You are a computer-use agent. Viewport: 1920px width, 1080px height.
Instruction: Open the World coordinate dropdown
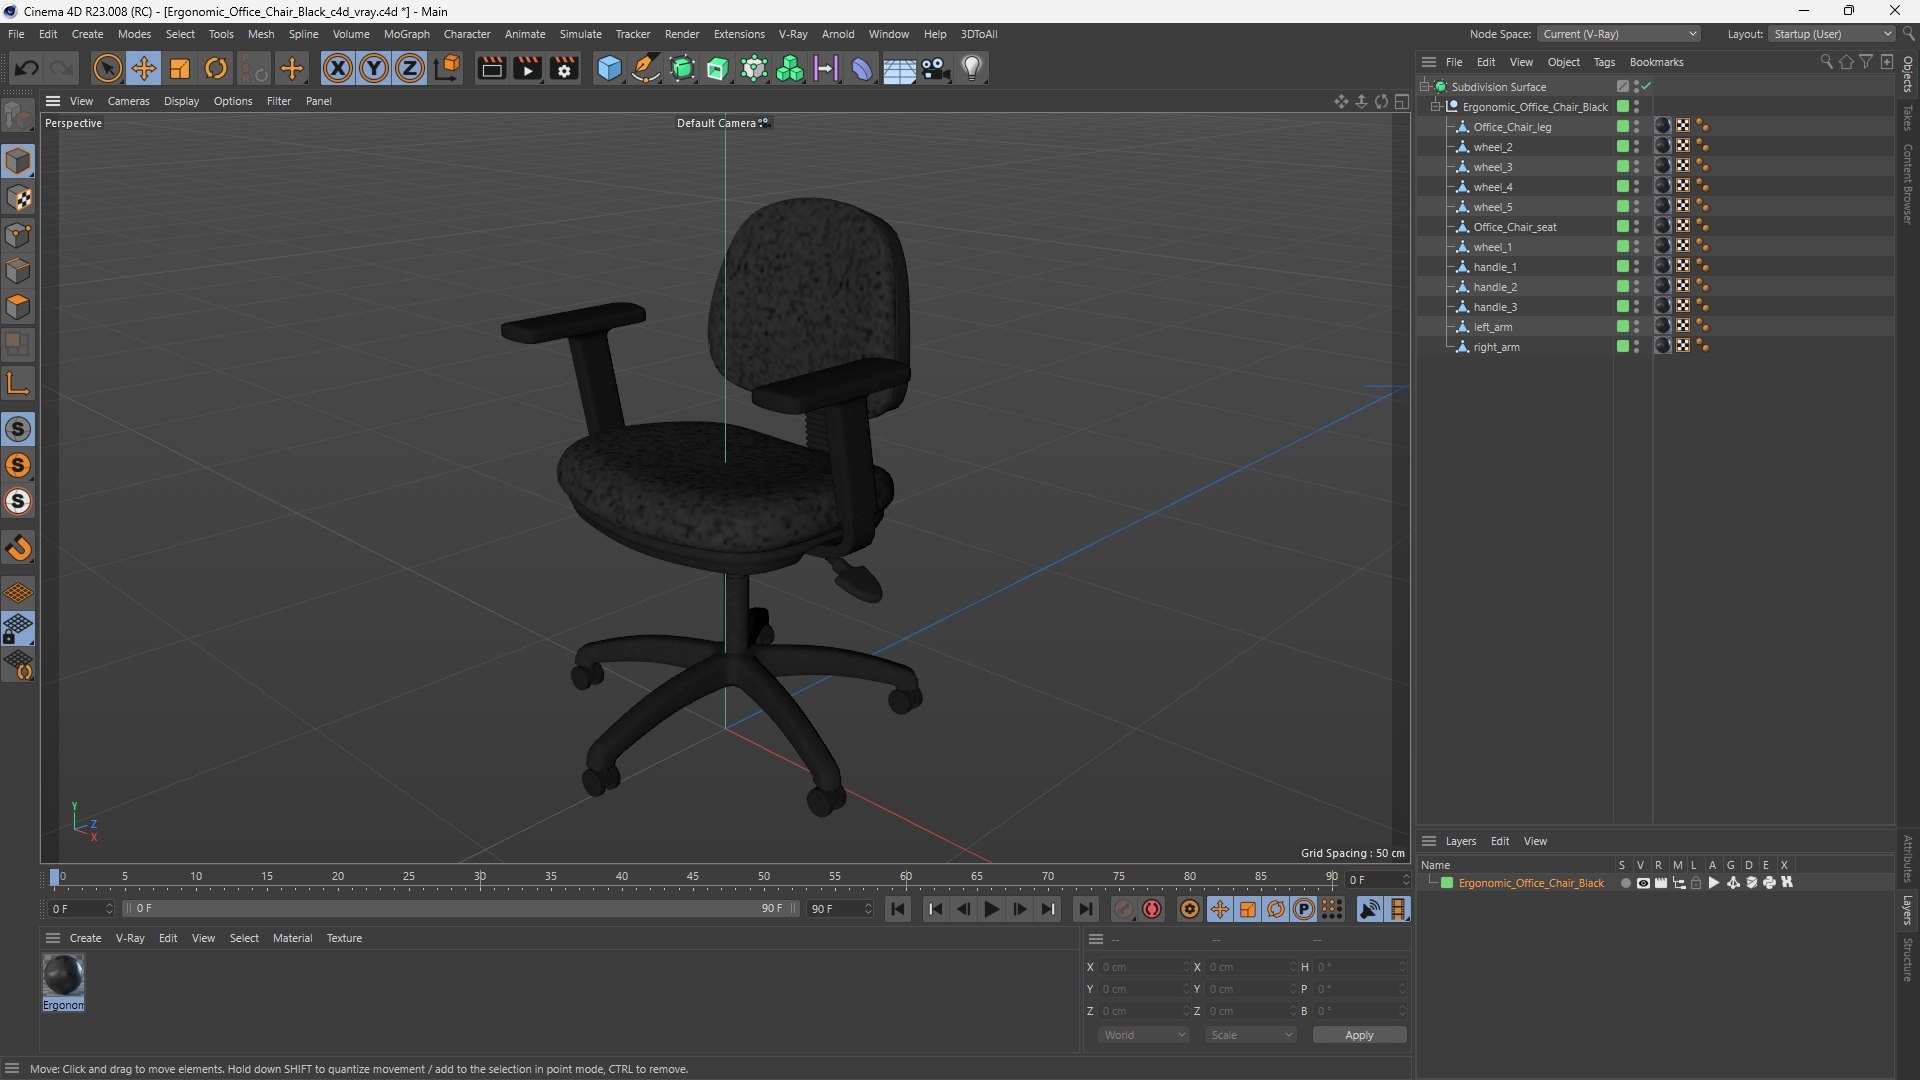coord(1144,1035)
